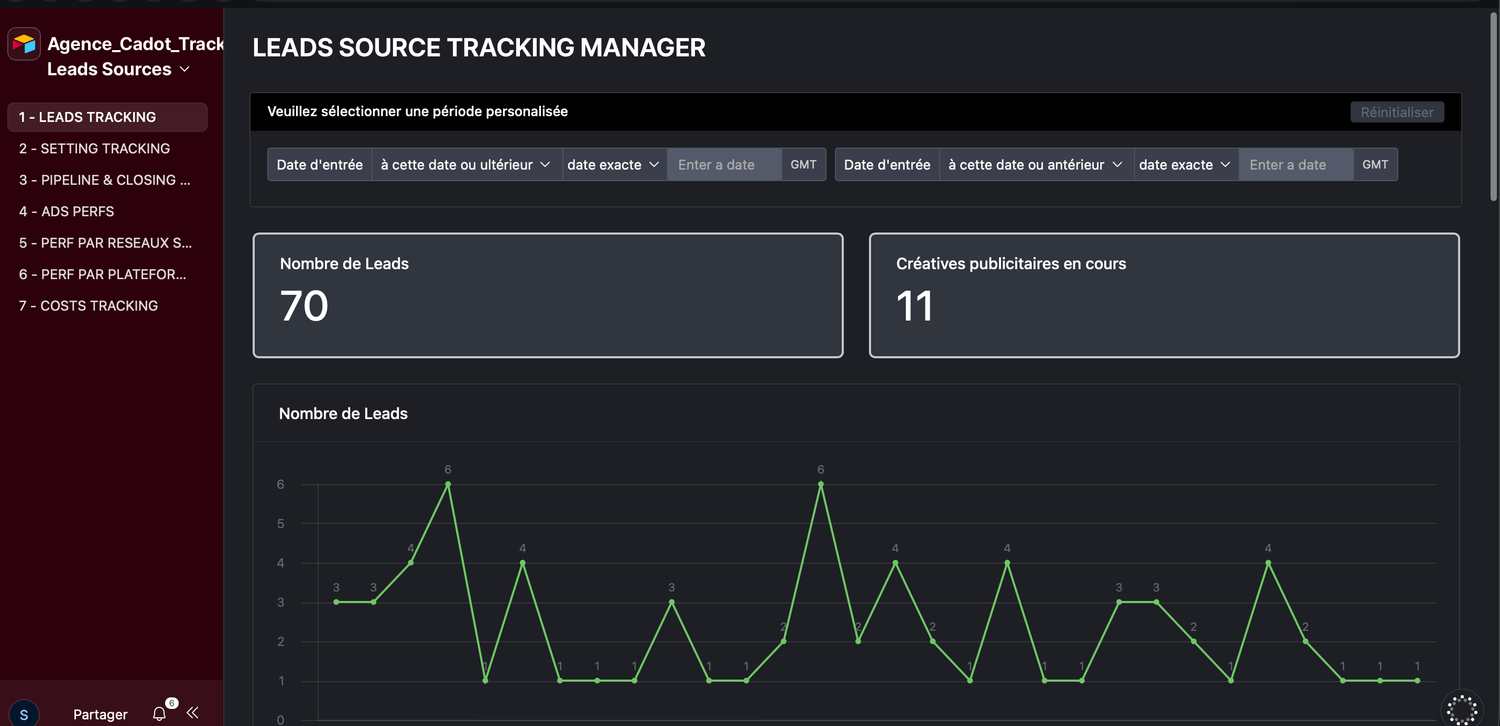Open the "à cette date ou antérieur" dropdown
The width and height of the screenshot is (1500, 726).
click(1035, 165)
